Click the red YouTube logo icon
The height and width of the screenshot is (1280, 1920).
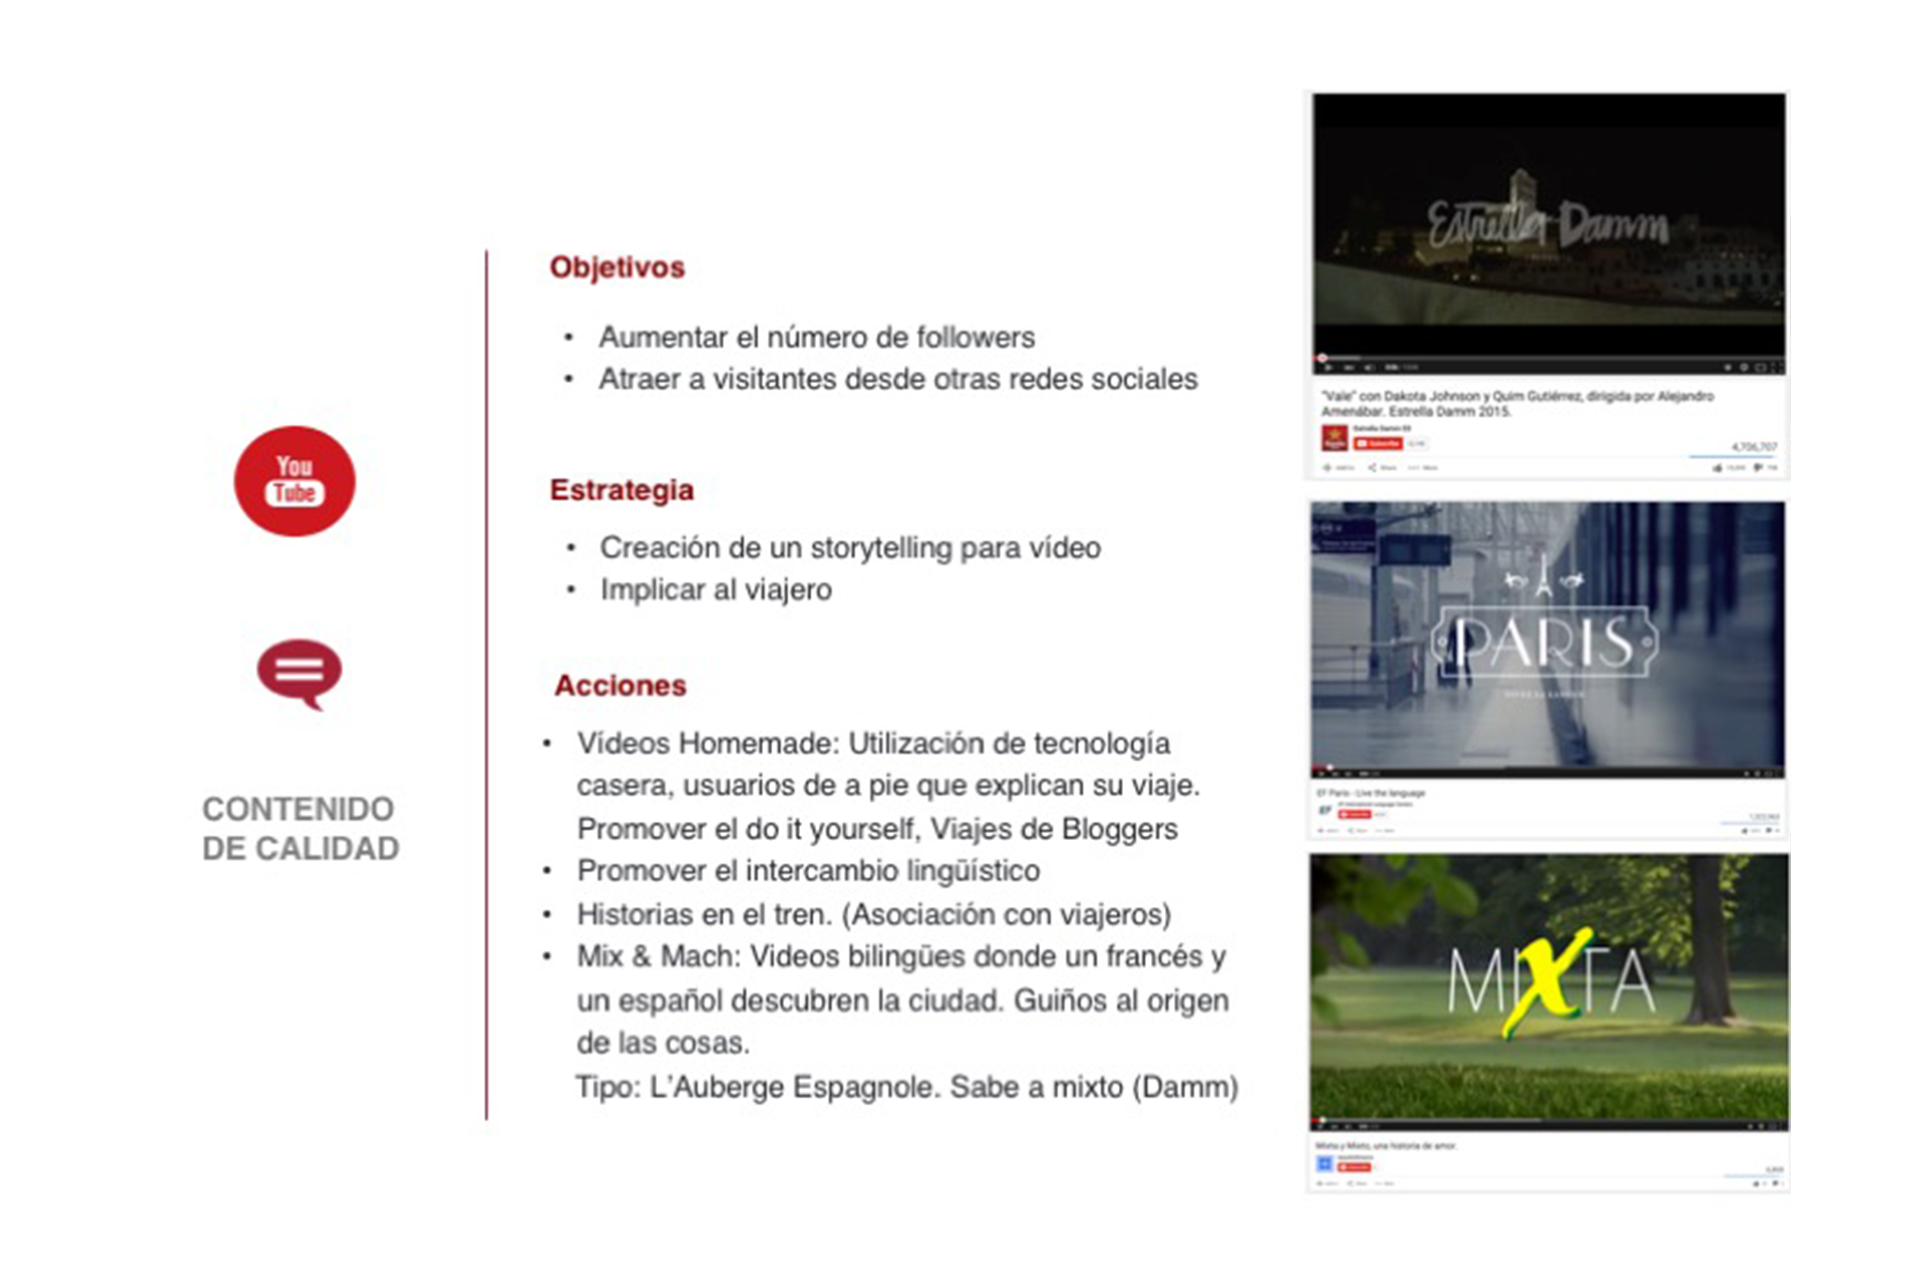pyautogui.click(x=294, y=481)
